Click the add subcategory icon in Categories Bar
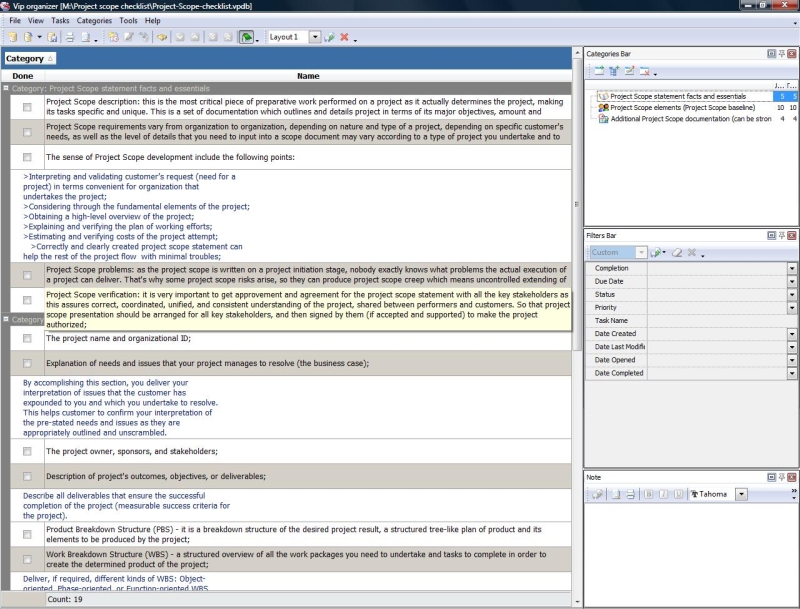Viewport: 800px width, 609px height. pyautogui.click(x=614, y=71)
